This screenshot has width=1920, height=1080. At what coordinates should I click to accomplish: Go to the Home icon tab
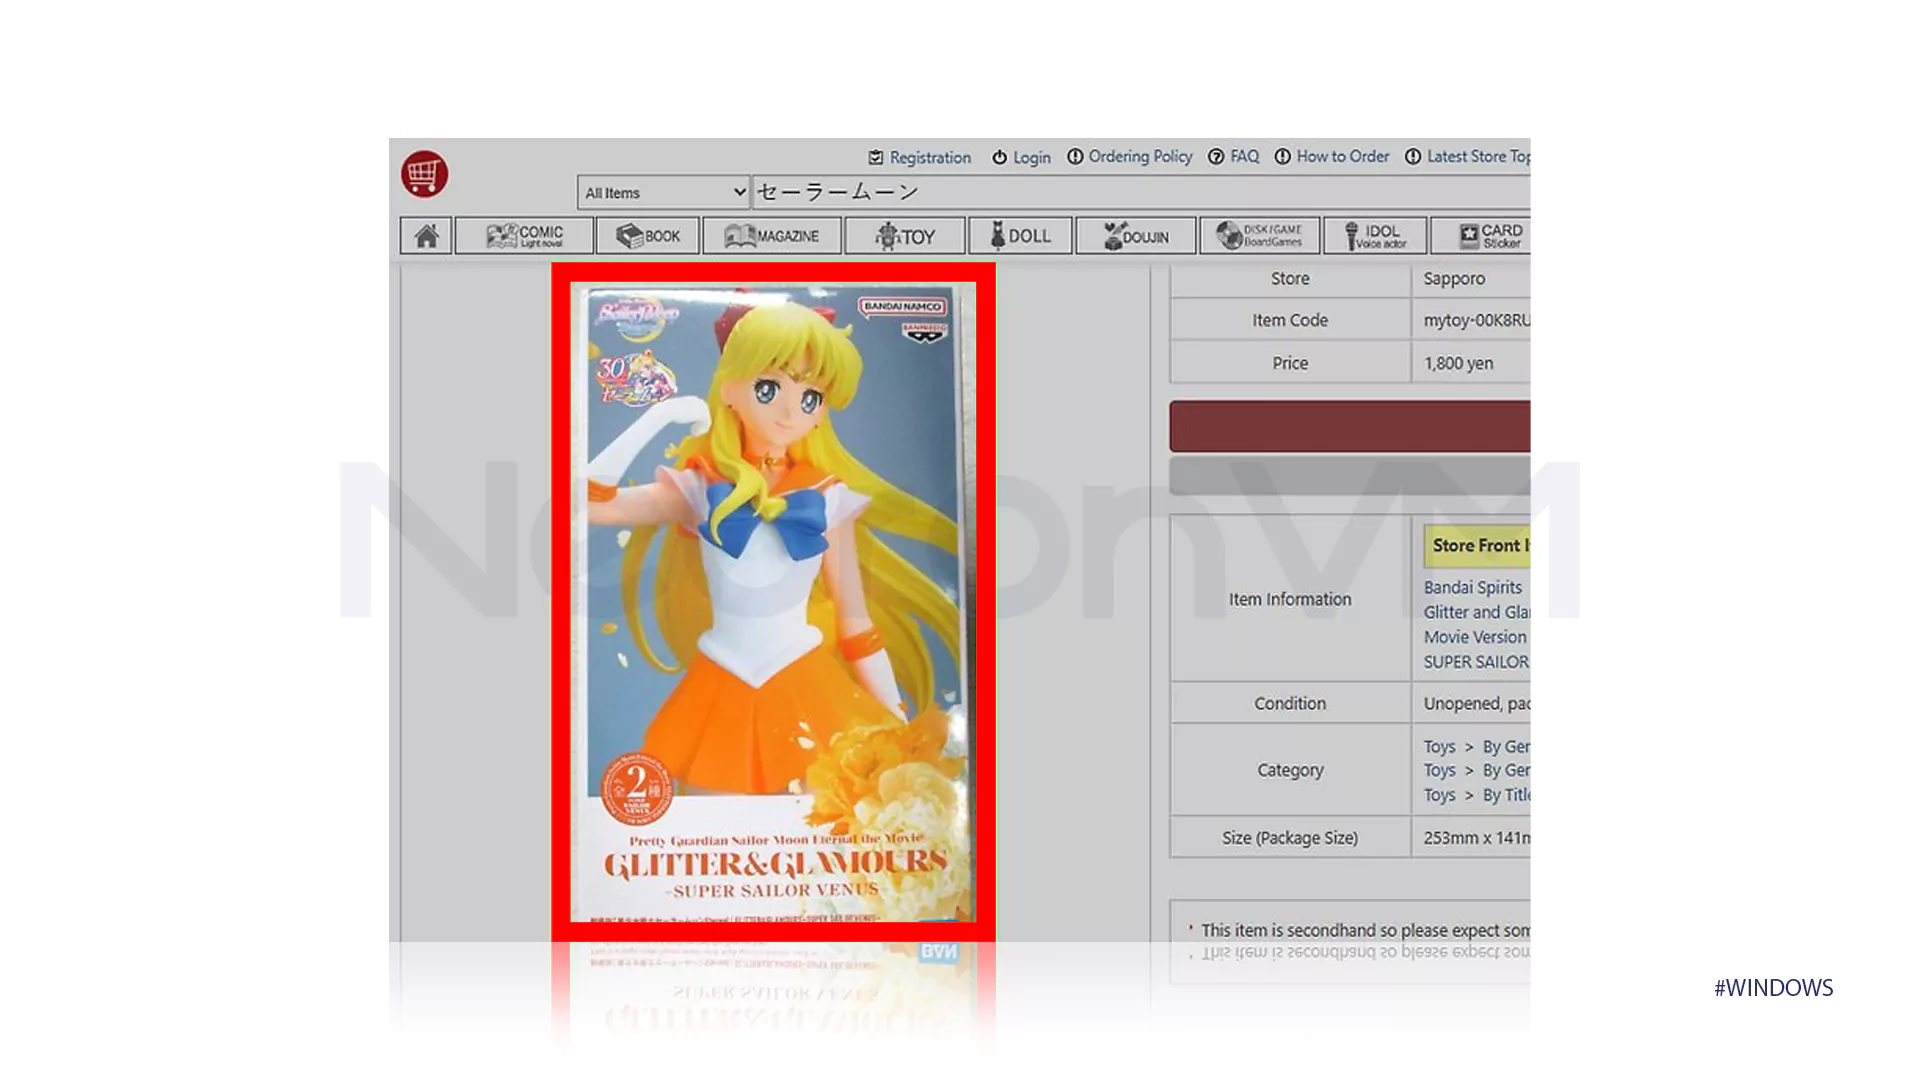point(426,236)
